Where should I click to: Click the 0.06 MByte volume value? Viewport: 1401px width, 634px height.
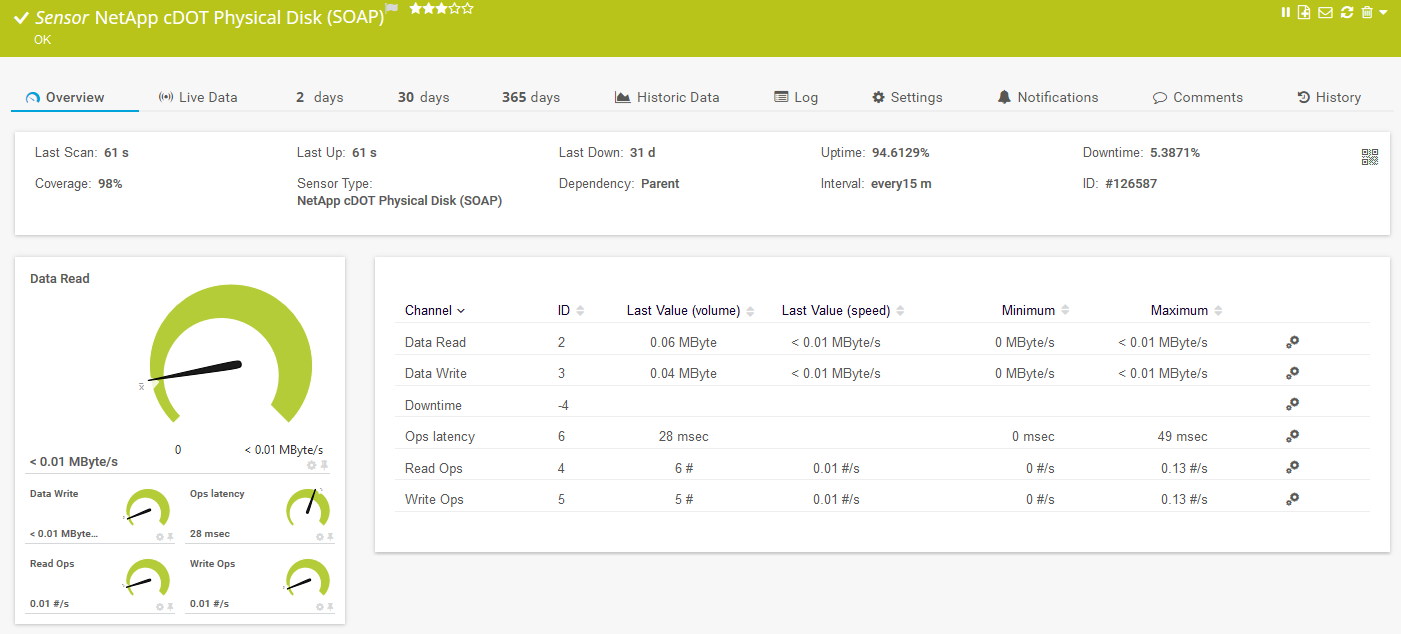(x=683, y=342)
